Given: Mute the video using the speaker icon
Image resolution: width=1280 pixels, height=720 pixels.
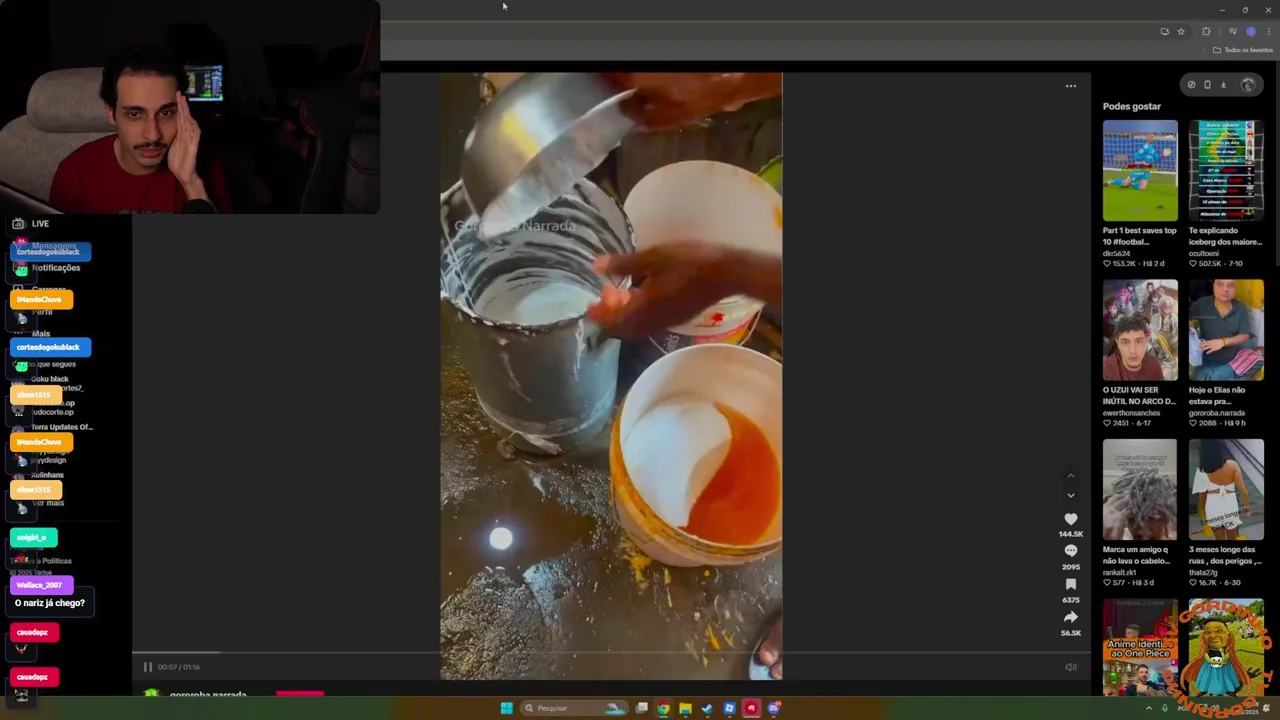Looking at the screenshot, I should [1070, 667].
